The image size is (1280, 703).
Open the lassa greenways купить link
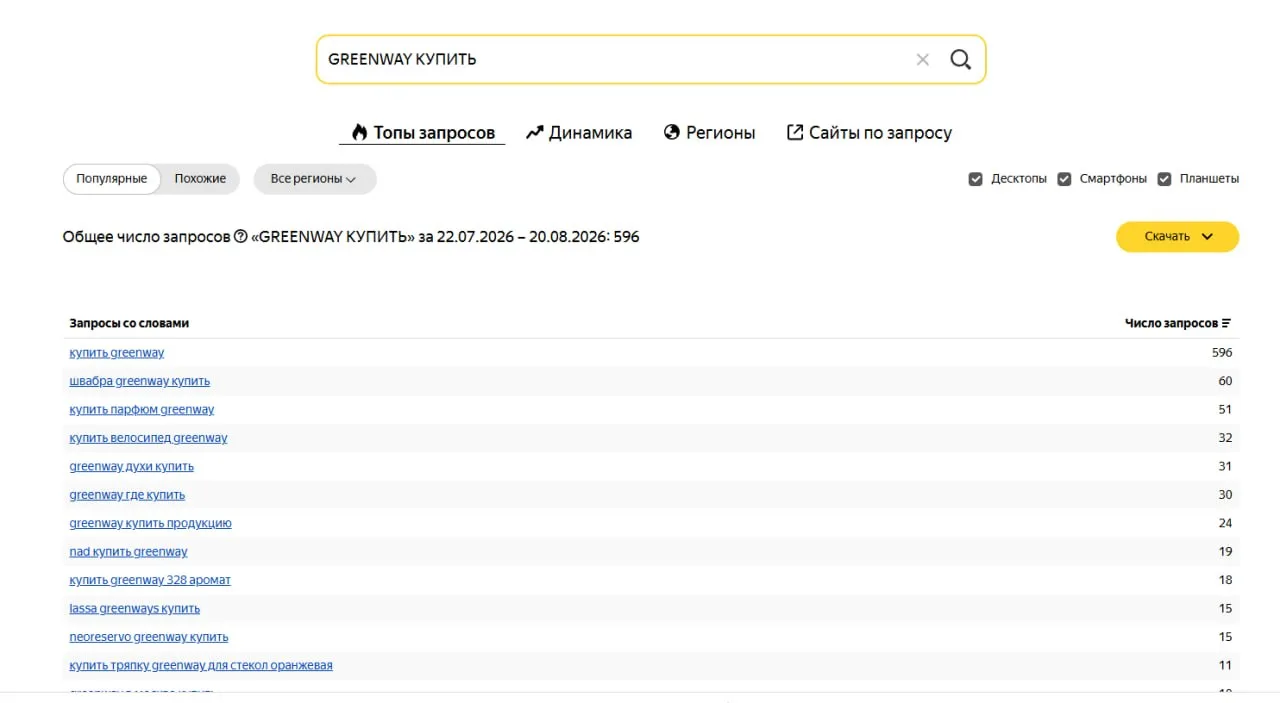click(x=135, y=609)
